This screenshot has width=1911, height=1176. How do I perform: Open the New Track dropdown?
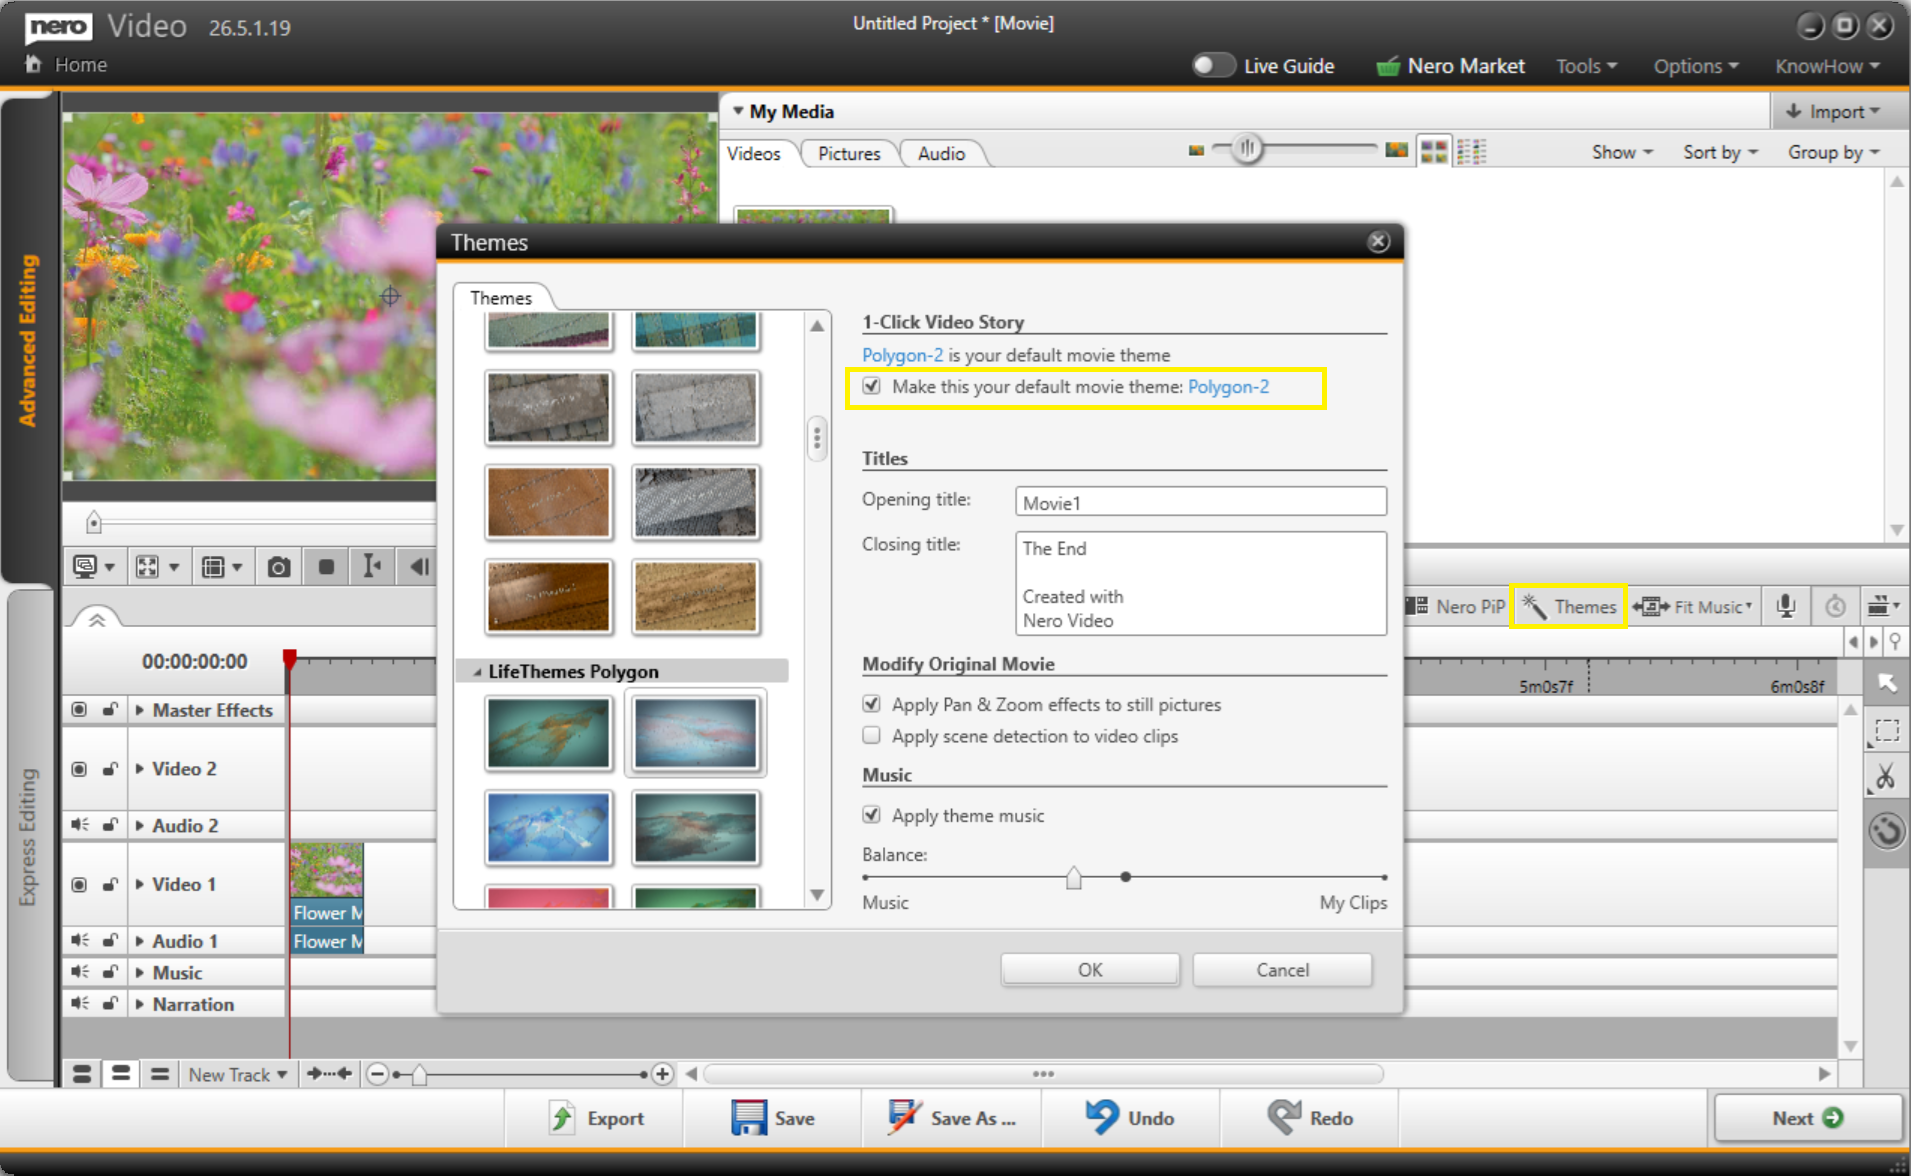coord(238,1074)
